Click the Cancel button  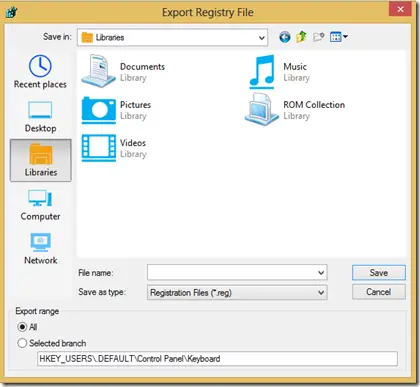(379, 292)
